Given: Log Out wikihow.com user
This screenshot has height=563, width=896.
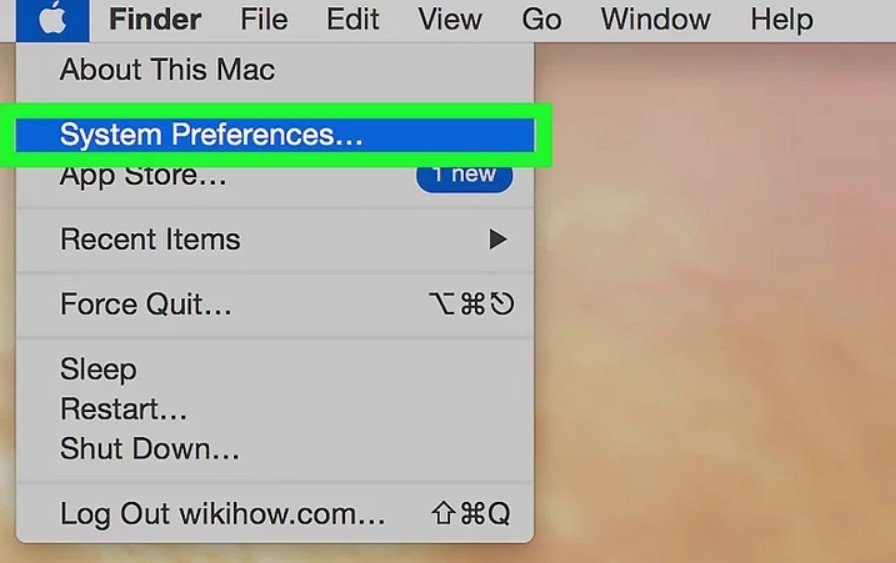Looking at the screenshot, I should (275, 513).
